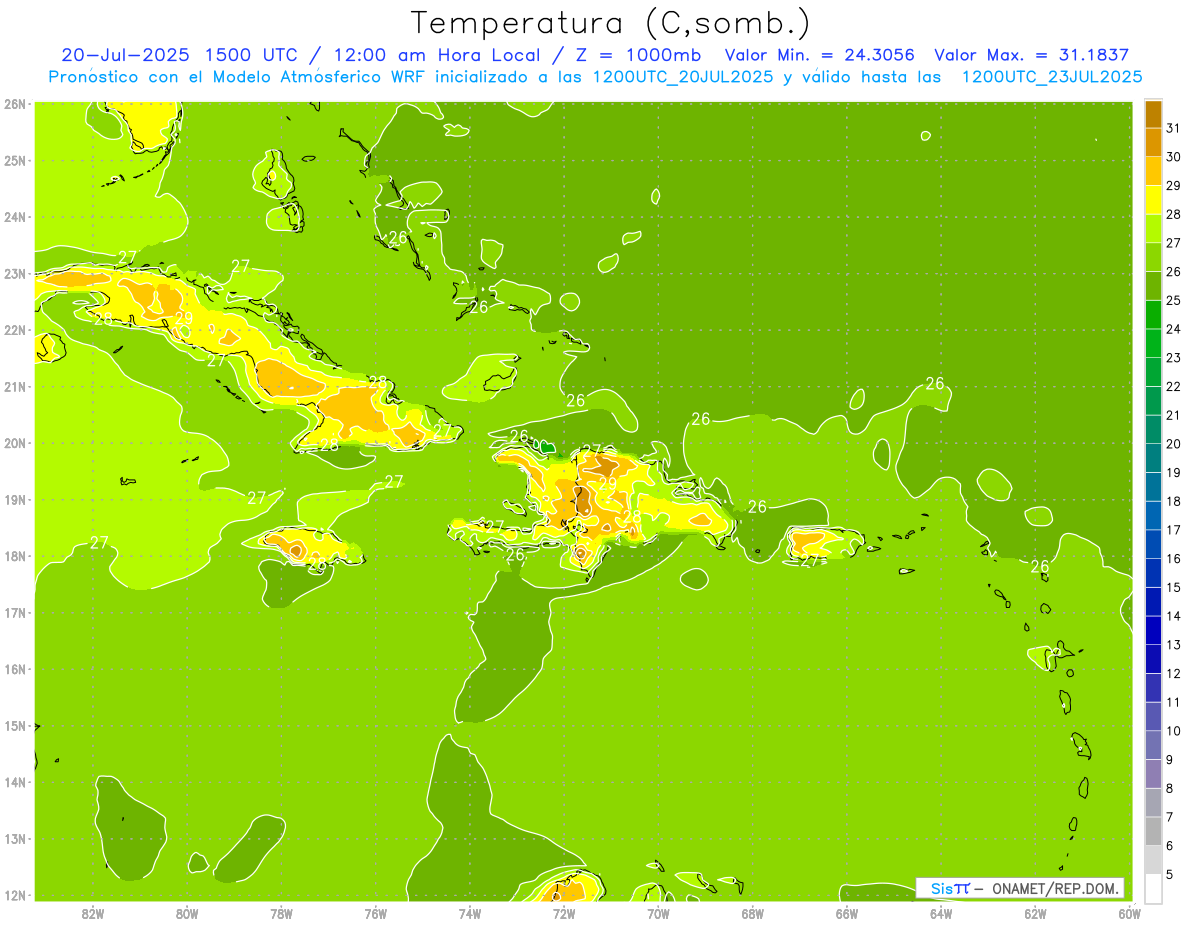Select legend color band between 6 and 7
The image size is (1200, 927).
pyautogui.click(x=1153, y=831)
